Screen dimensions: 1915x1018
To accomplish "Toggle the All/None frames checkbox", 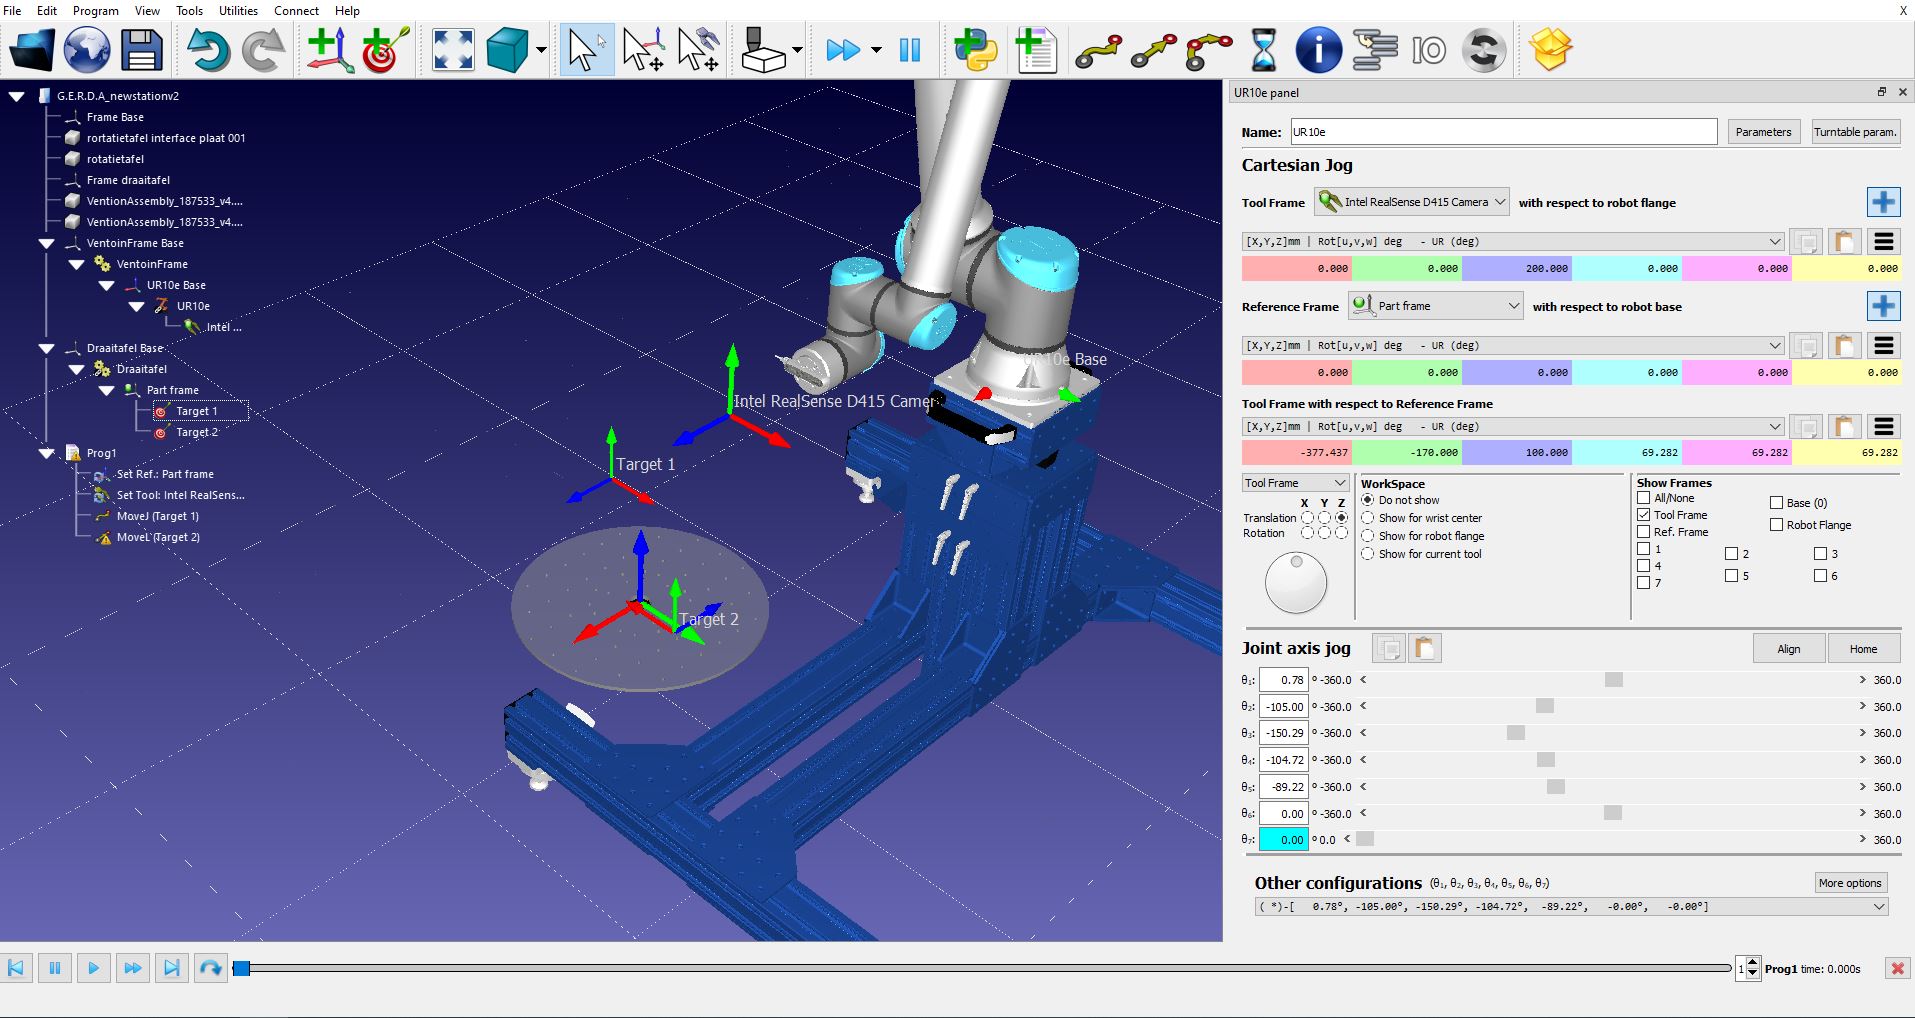I will click(1643, 498).
